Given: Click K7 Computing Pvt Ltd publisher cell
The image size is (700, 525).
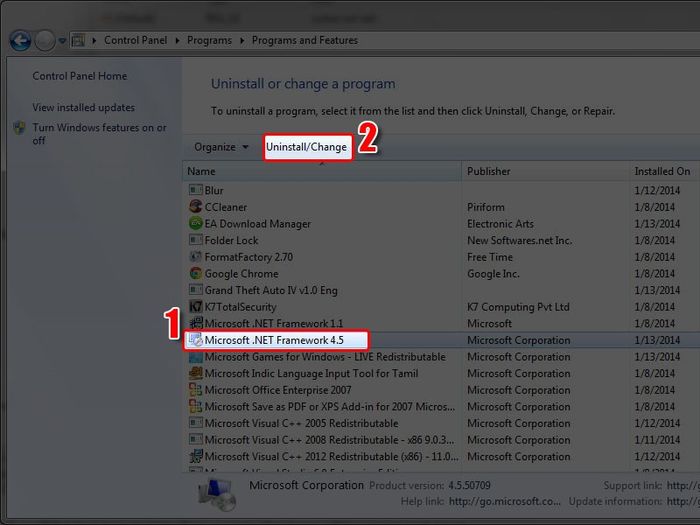Looking at the screenshot, I should click(518, 307).
